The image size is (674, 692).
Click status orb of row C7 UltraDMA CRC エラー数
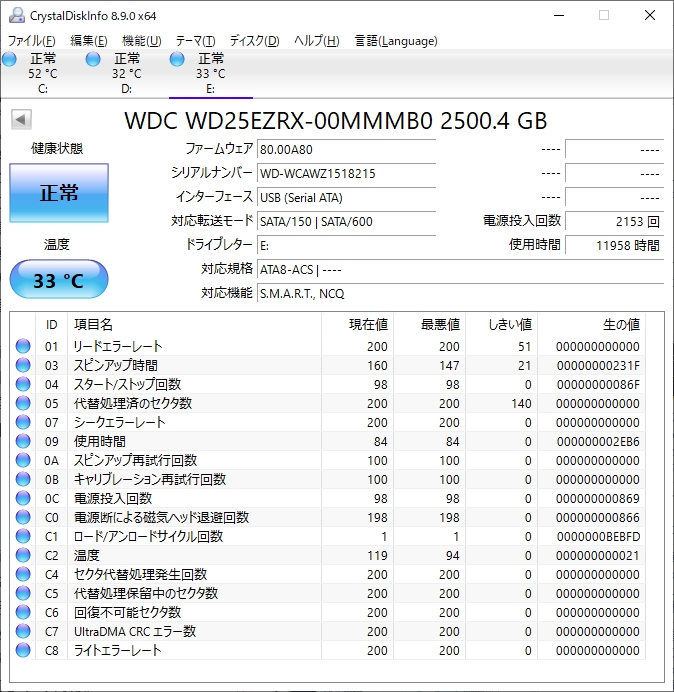tap(23, 631)
